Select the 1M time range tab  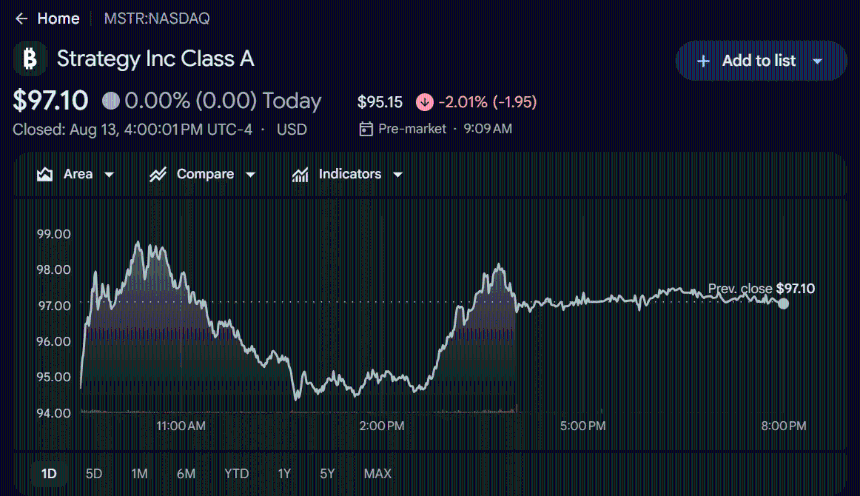[x=139, y=474]
